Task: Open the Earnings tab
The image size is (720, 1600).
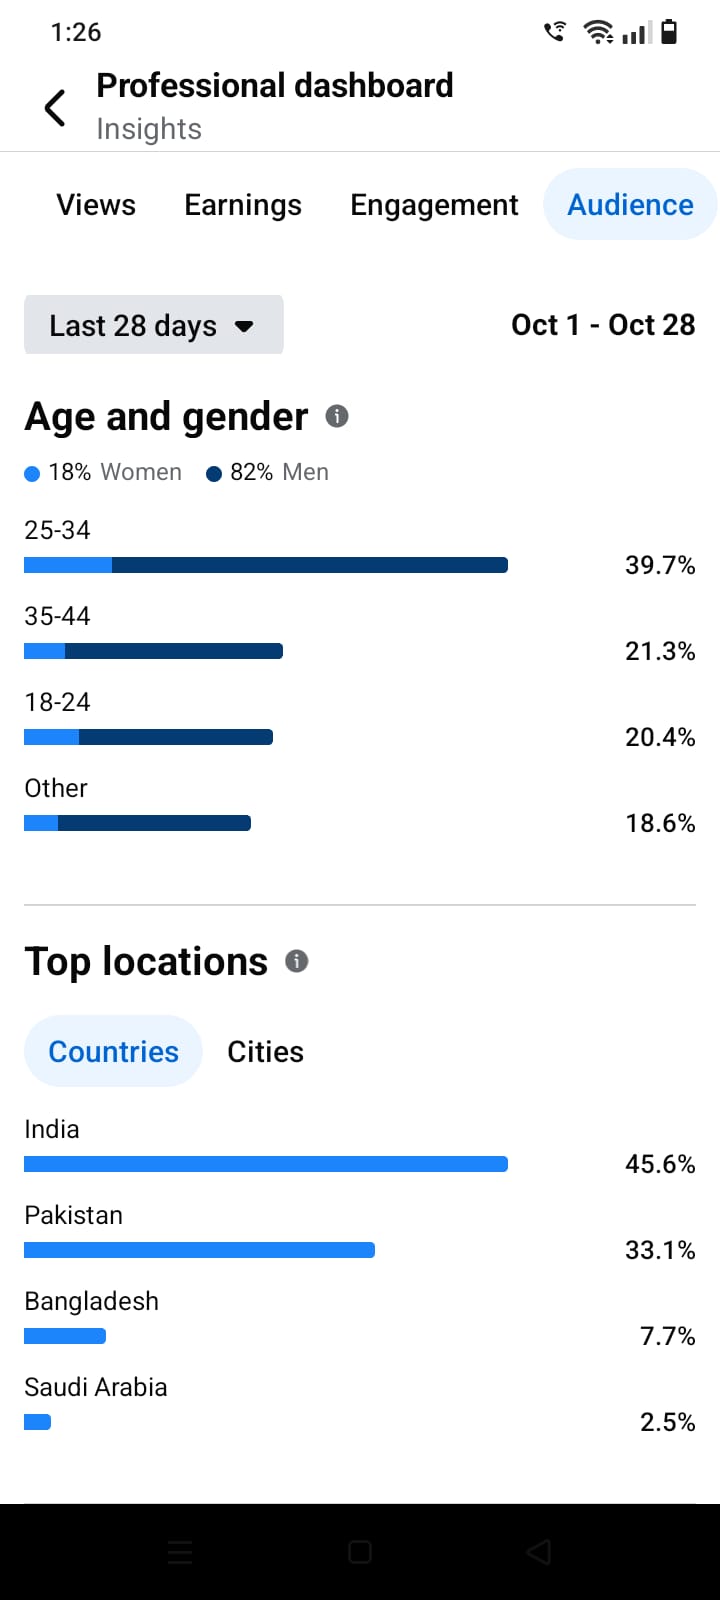Action: click(243, 205)
